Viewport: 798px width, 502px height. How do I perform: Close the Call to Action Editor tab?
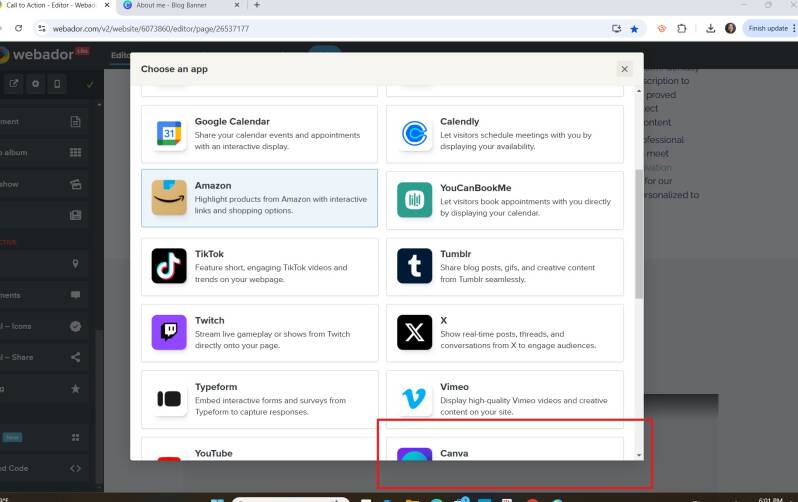[107, 5]
